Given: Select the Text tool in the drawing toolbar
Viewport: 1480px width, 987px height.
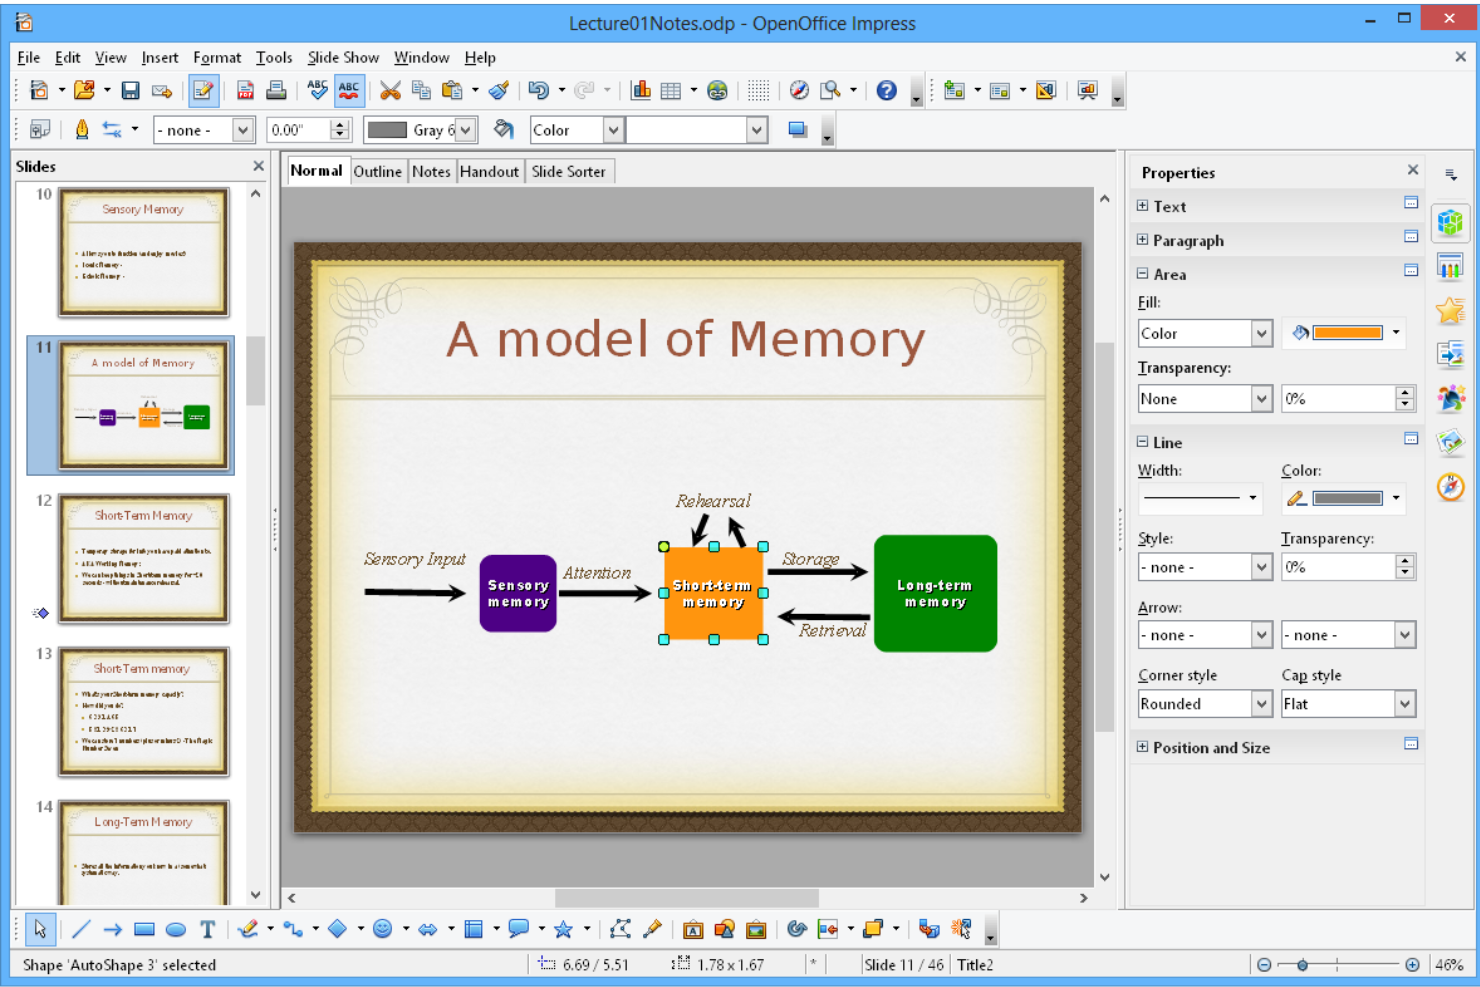Looking at the screenshot, I should click(x=207, y=929).
